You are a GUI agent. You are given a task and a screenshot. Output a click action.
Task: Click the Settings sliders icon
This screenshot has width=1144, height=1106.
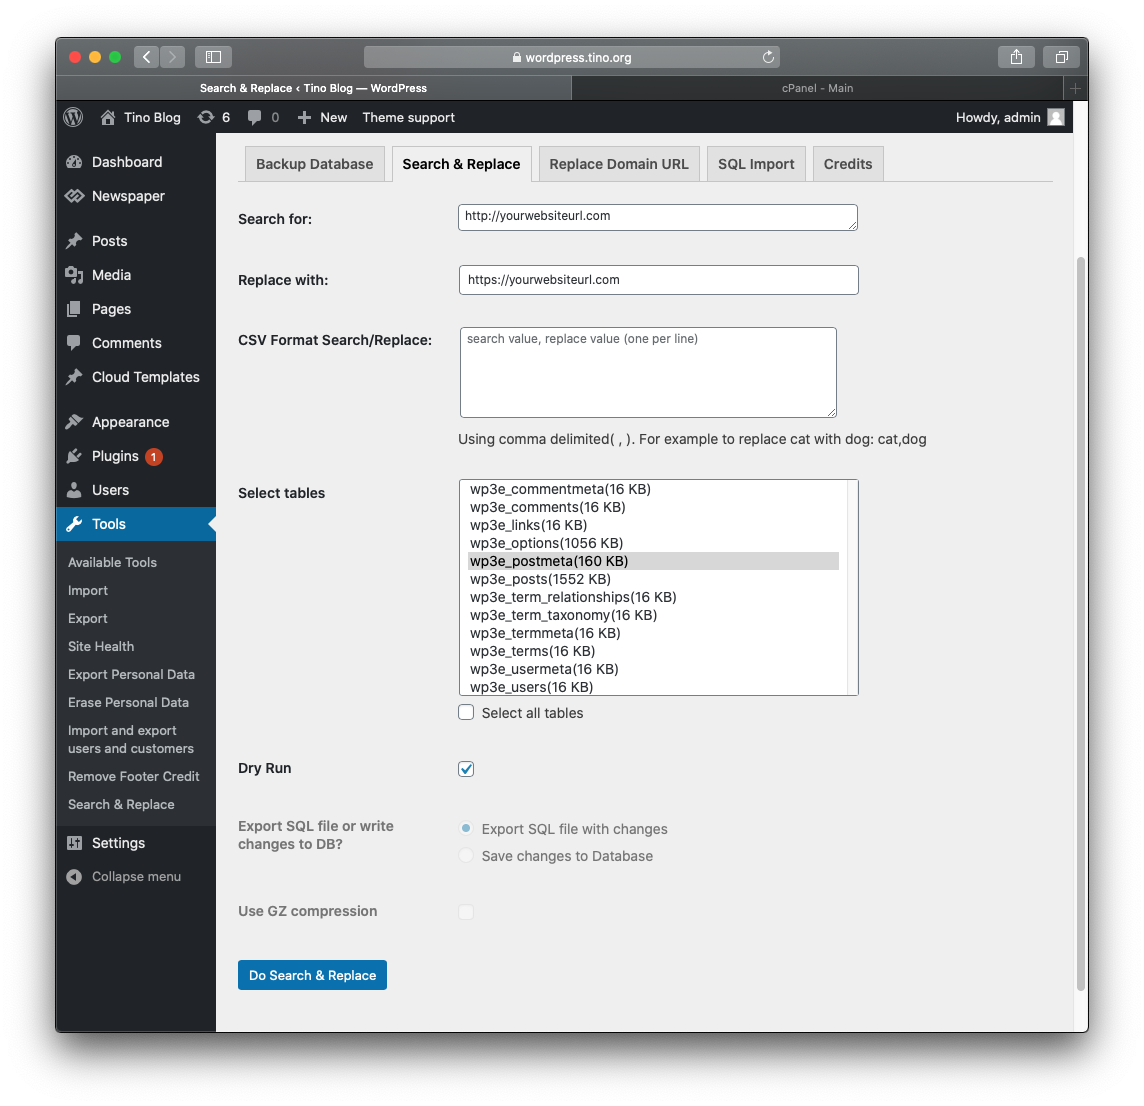pyautogui.click(x=74, y=843)
